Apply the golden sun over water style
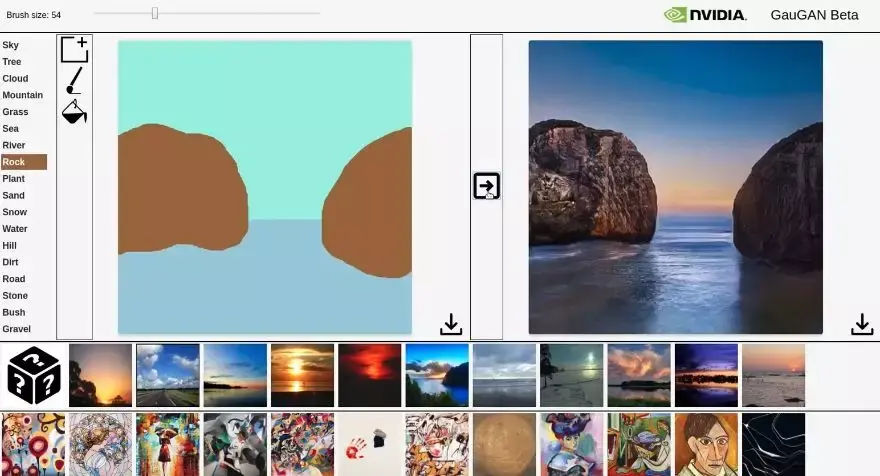This screenshot has height=476, width=880. tap(302, 375)
